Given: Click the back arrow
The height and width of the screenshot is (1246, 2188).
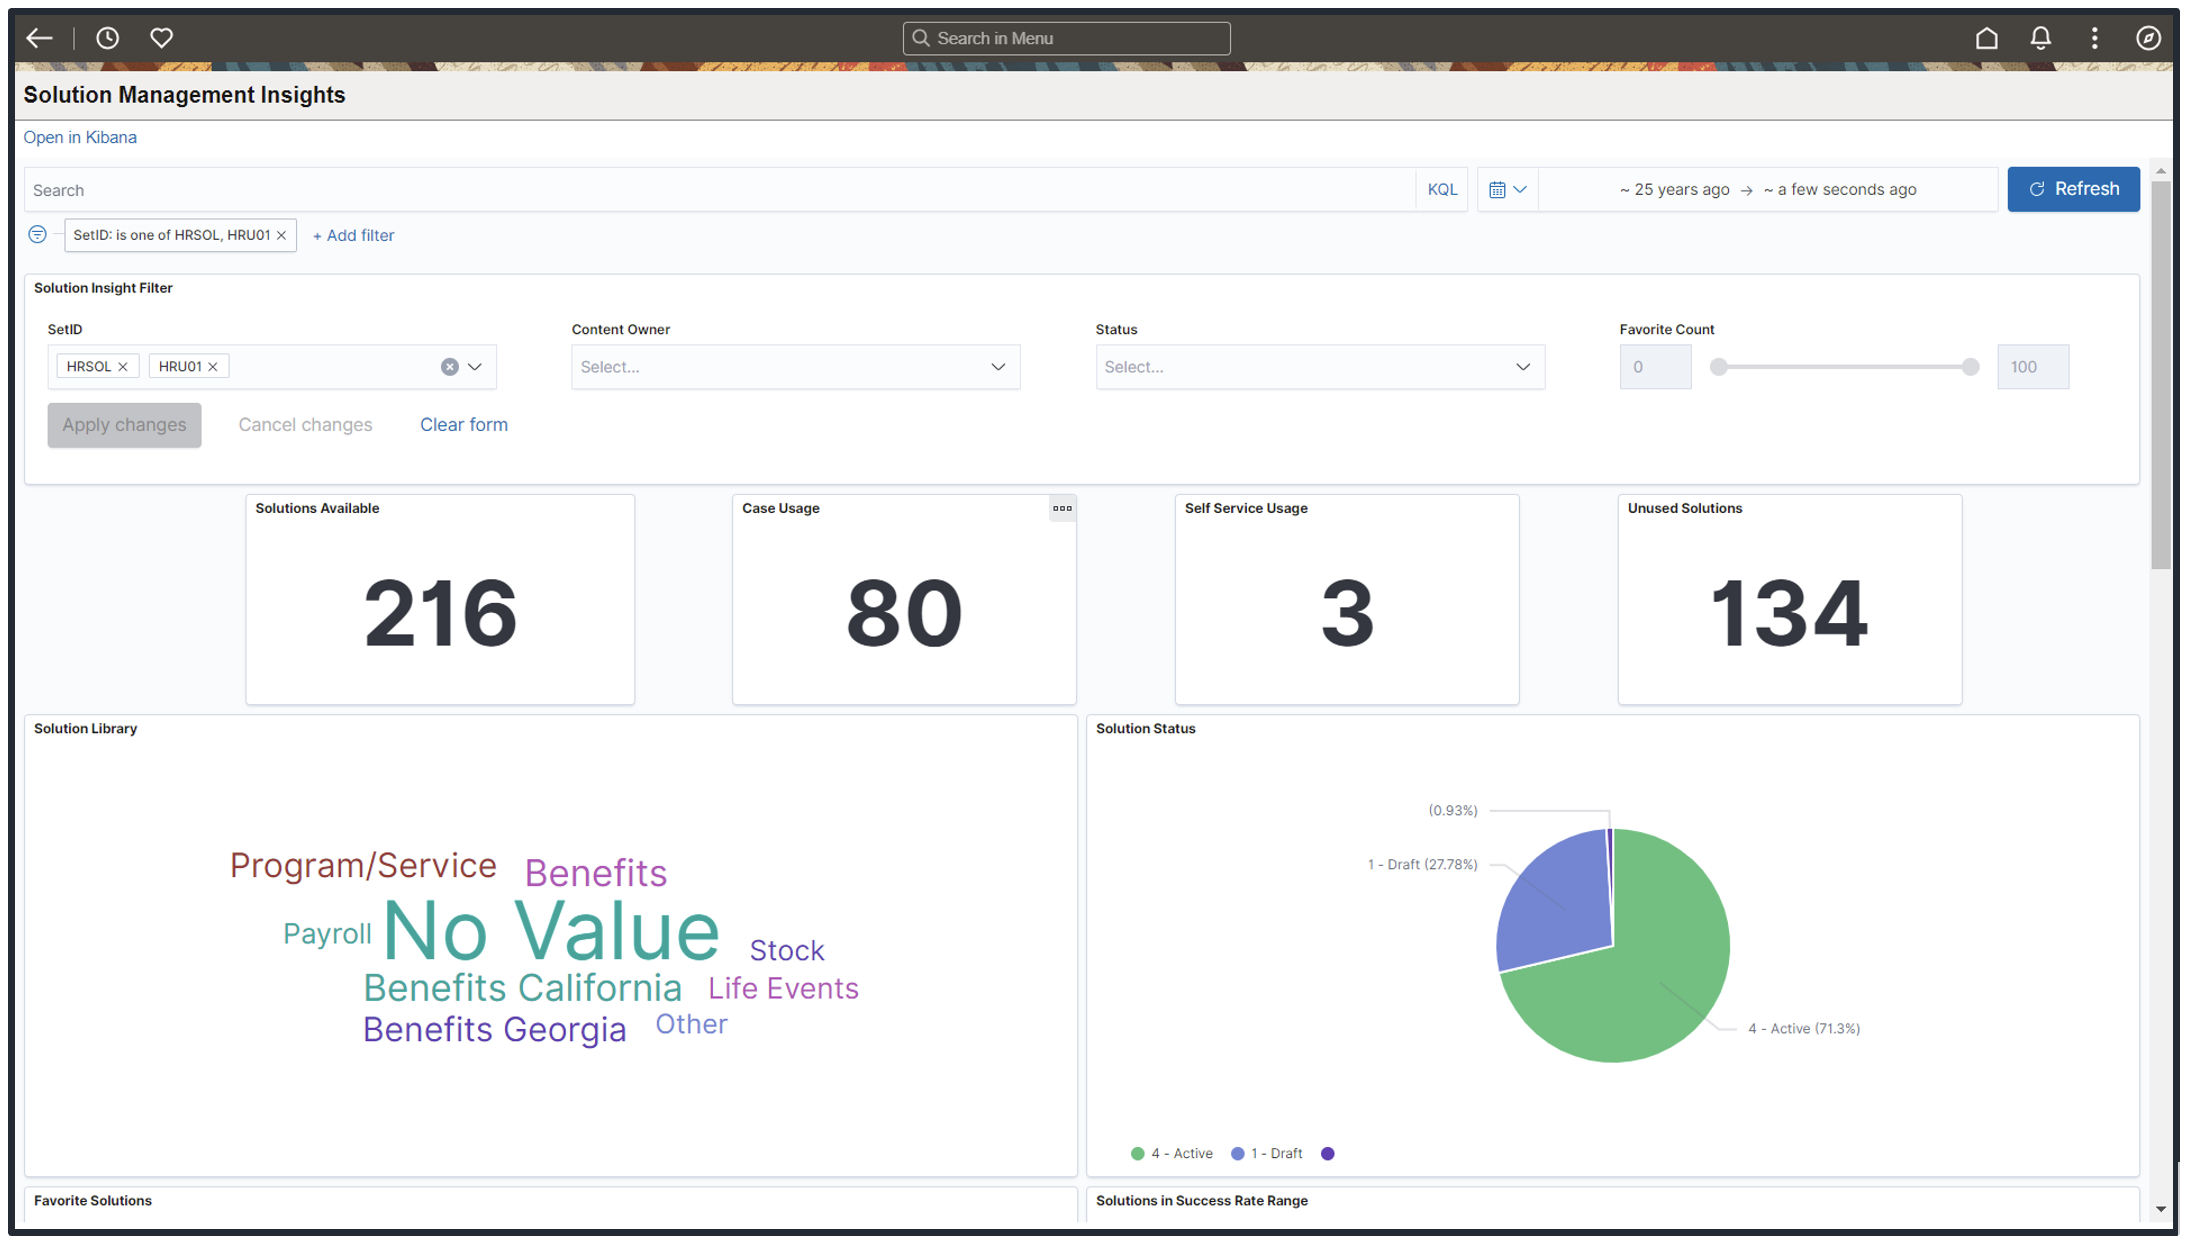Looking at the screenshot, I should pos(39,38).
